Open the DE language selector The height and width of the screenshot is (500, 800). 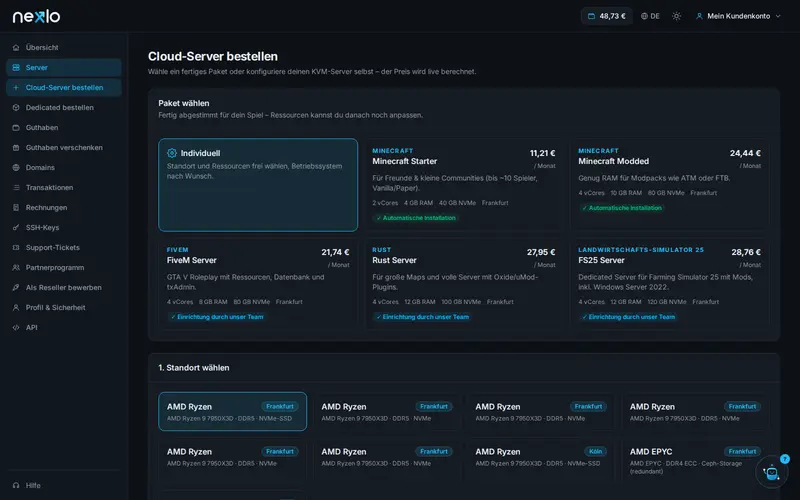[650, 16]
